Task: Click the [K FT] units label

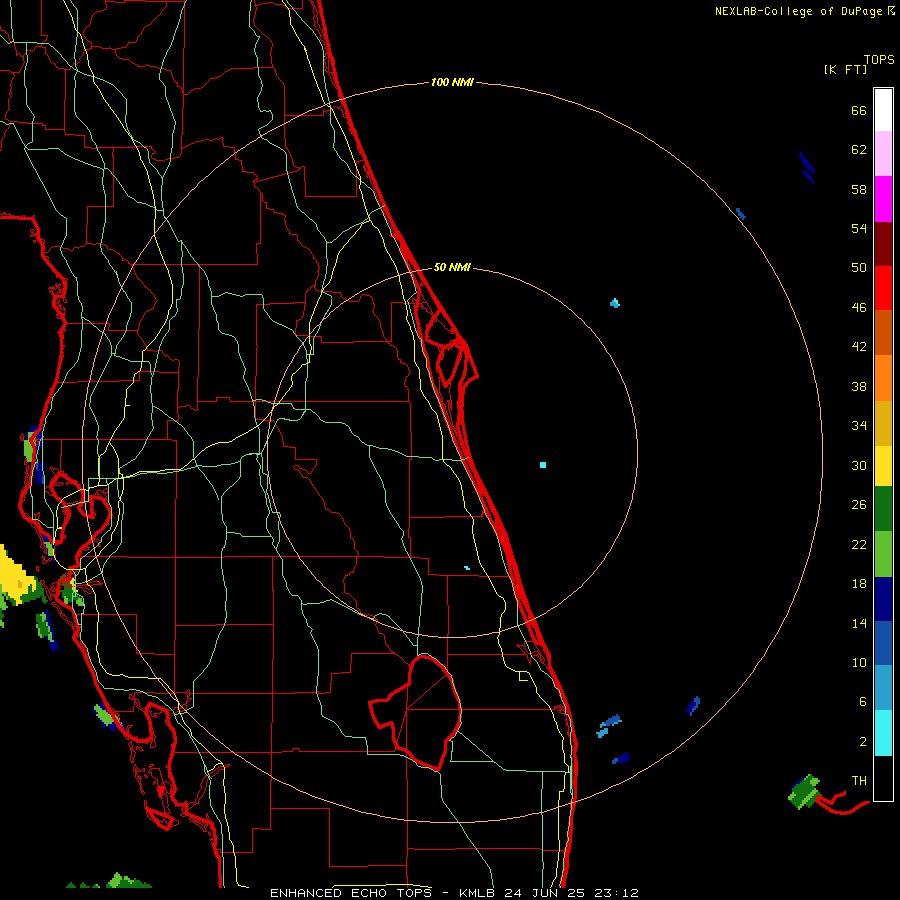Action: 845,69
